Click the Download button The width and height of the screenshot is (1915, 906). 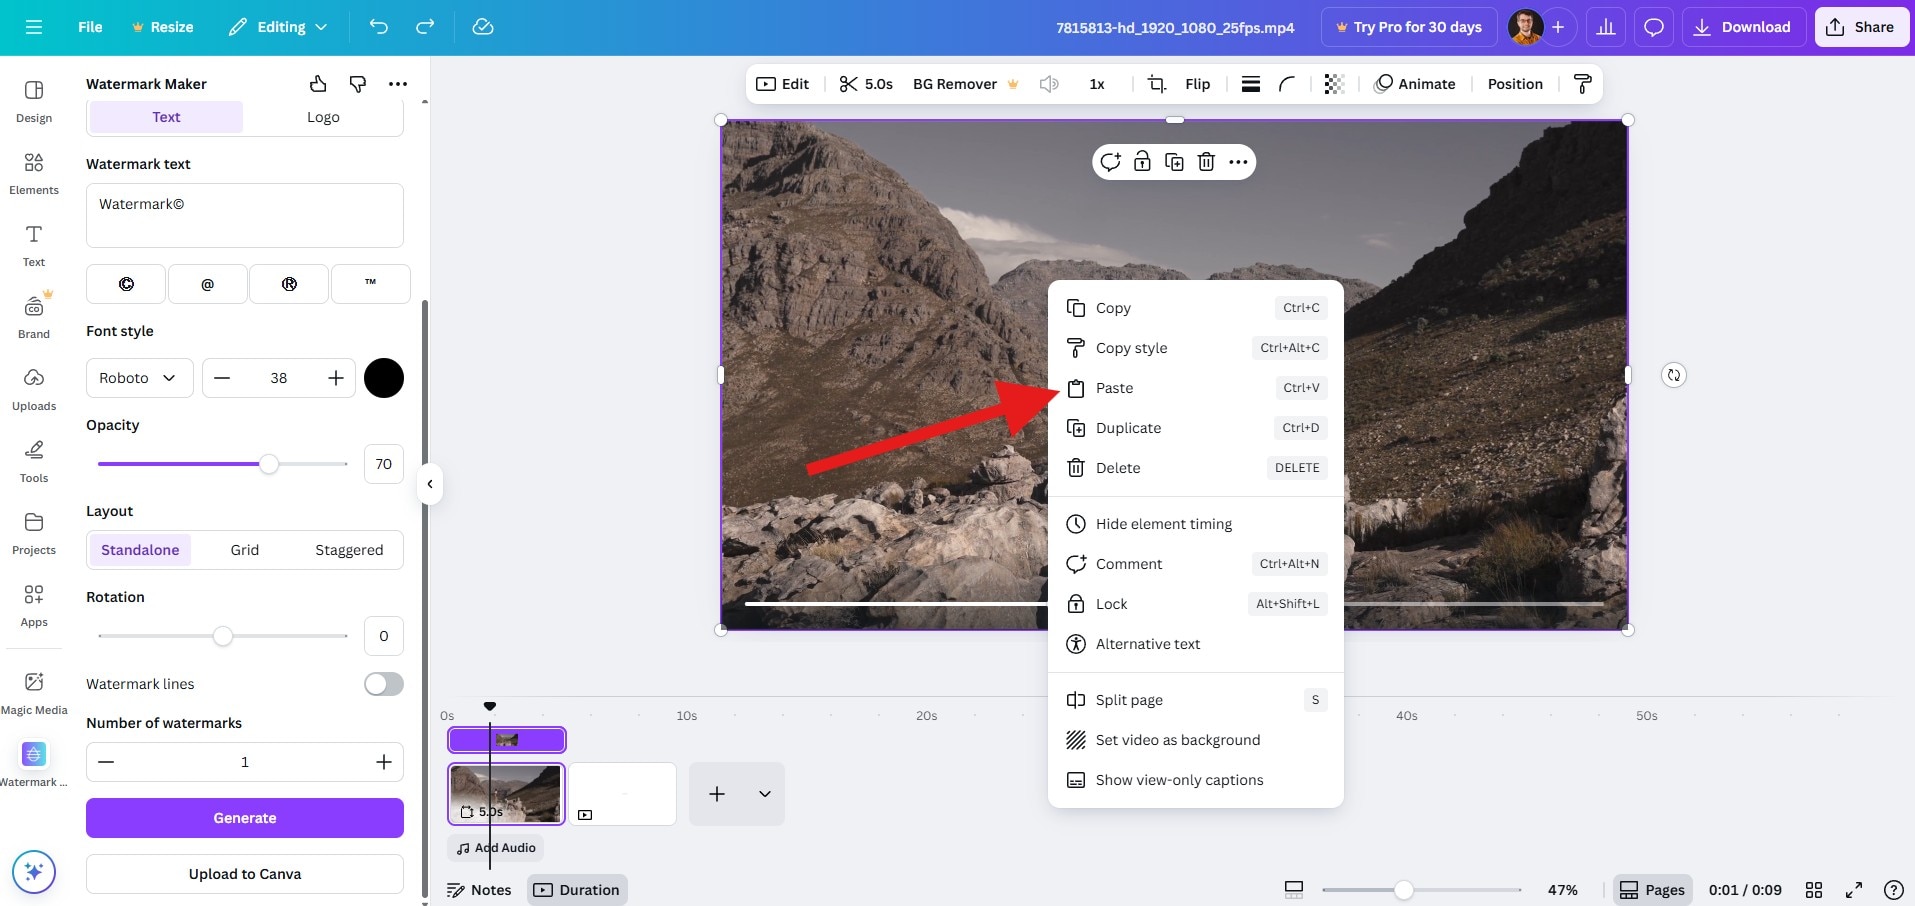click(x=1742, y=27)
